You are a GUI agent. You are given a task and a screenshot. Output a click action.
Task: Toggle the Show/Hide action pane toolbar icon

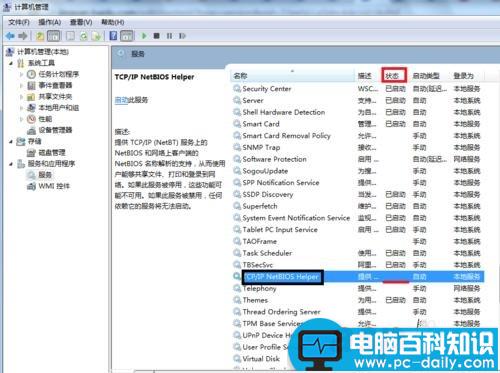tap(127, 36)
